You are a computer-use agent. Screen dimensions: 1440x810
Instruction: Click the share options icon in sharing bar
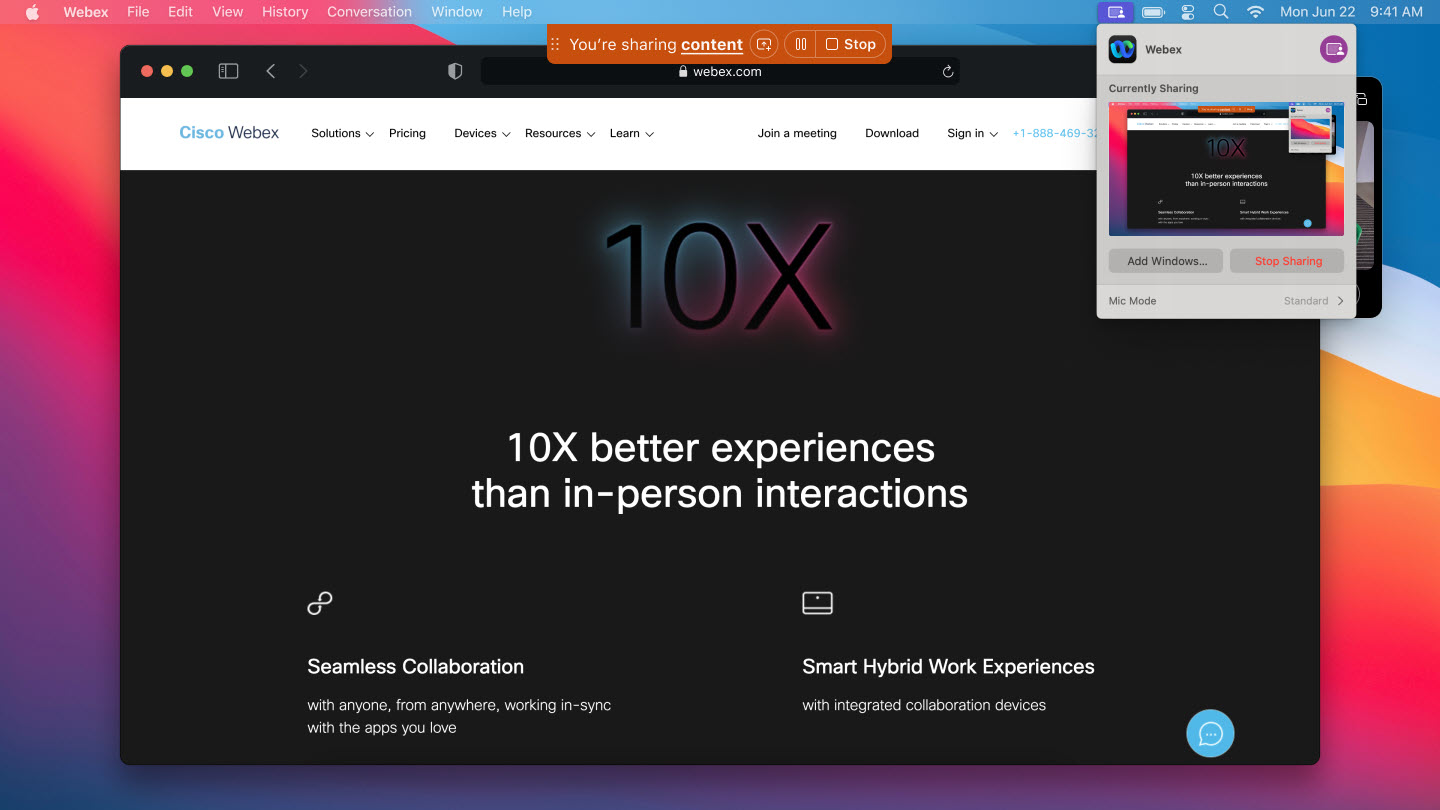pos(764,44)
